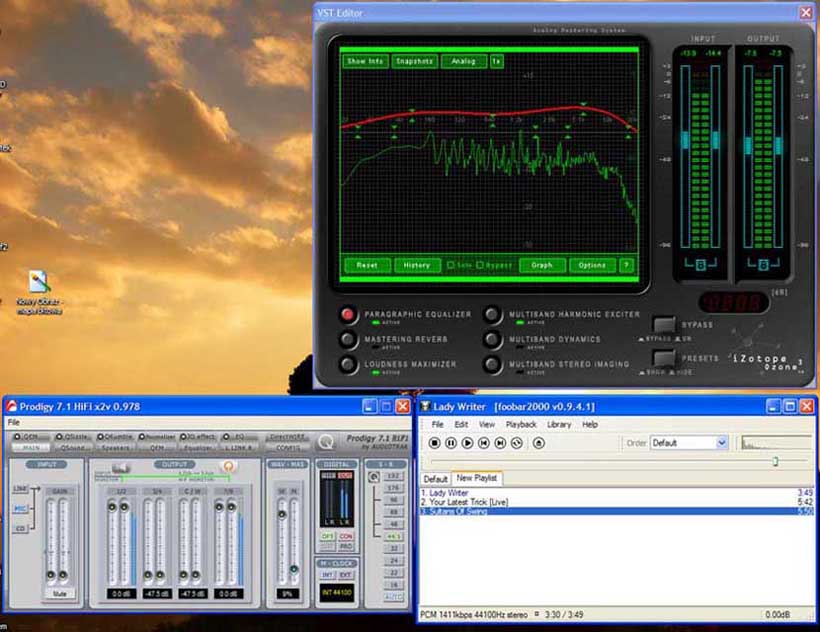This screenshot has width=820, height=632.
Task: Switch to the QSound tab in Prodigy
Action: point(73,448)
